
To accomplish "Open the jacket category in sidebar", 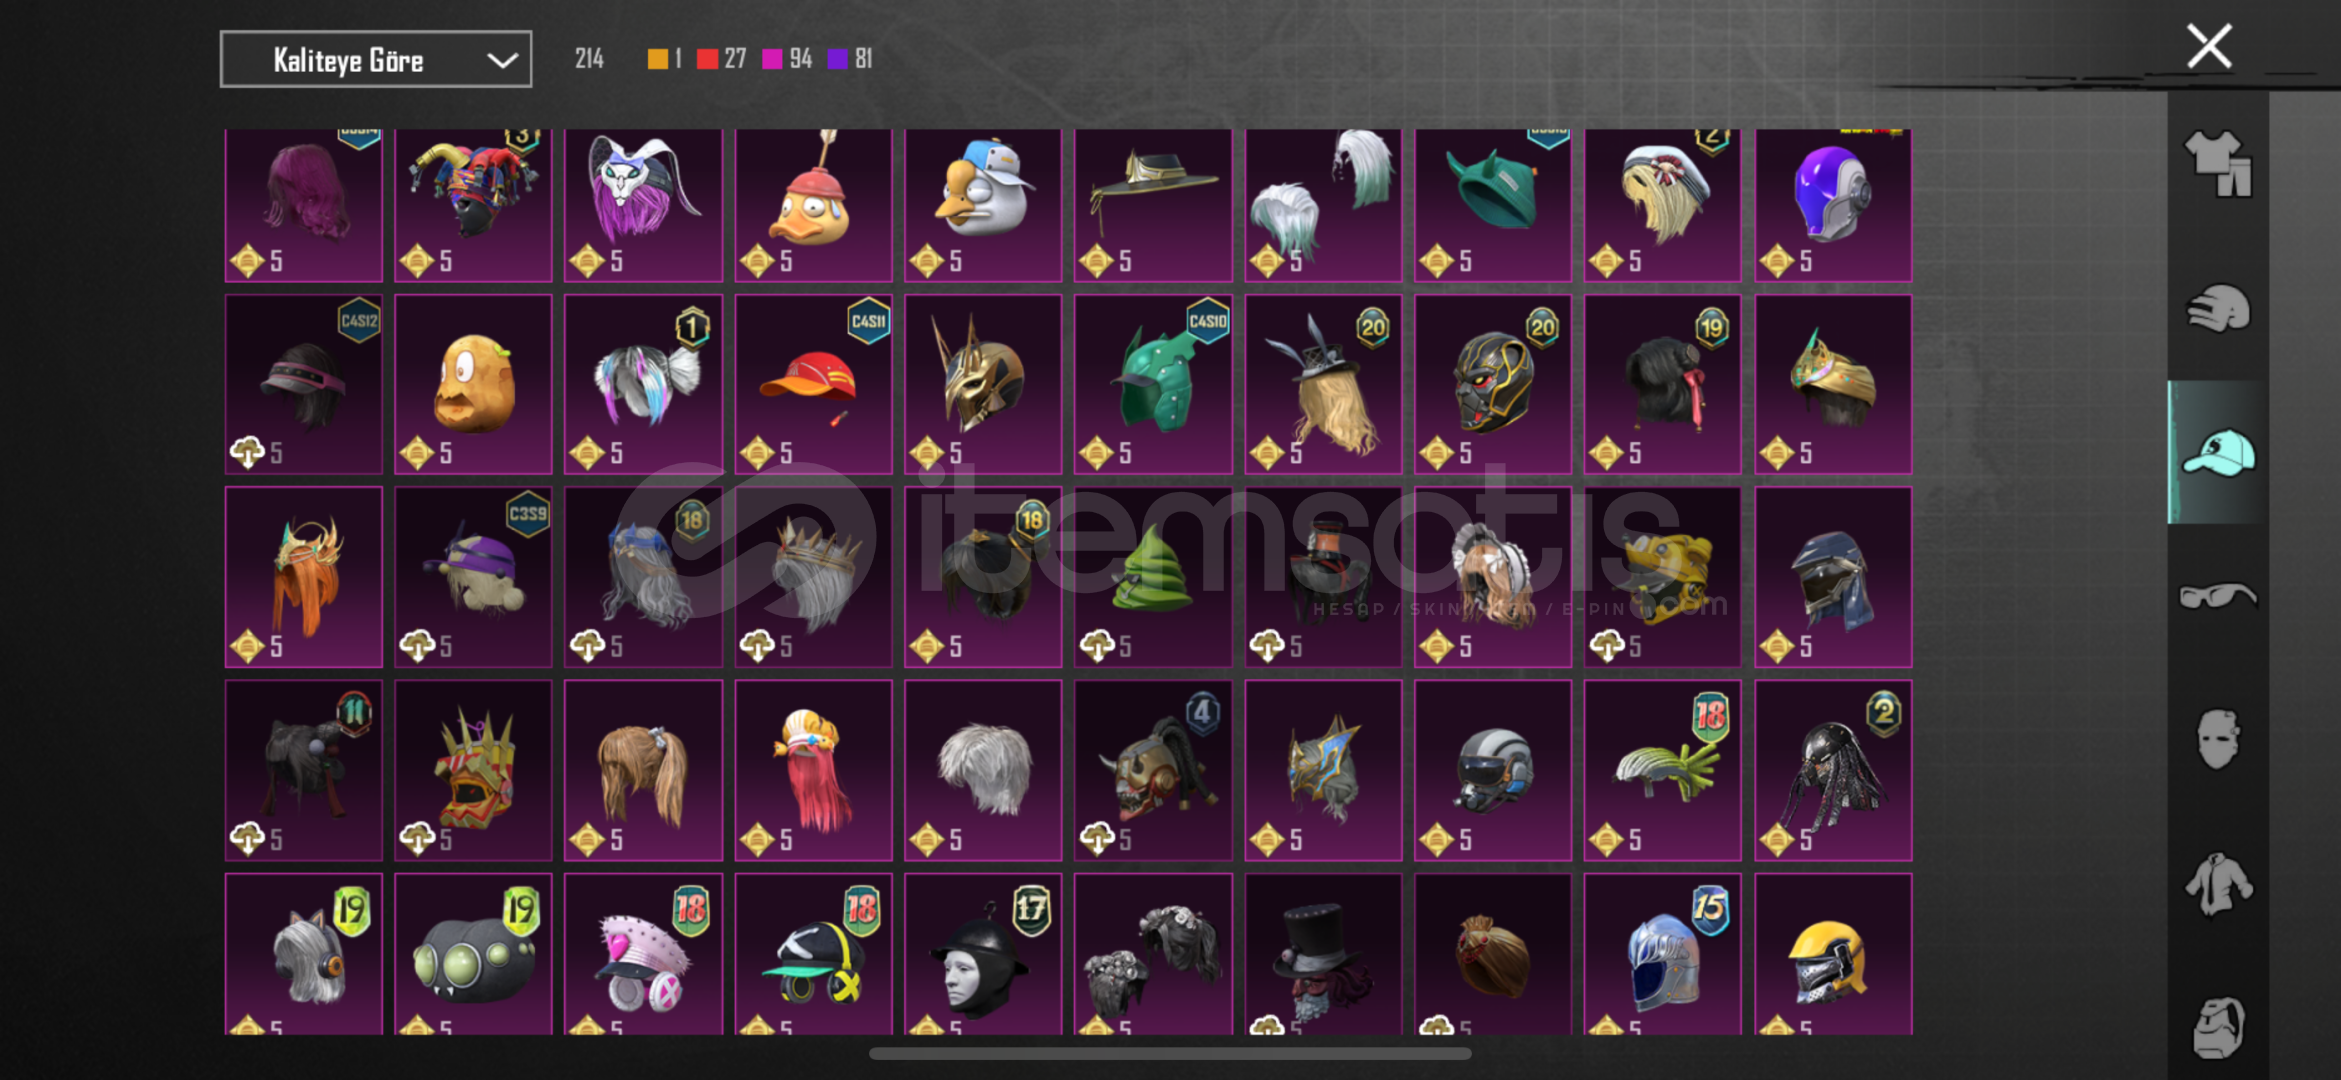I will (2217, 884).
